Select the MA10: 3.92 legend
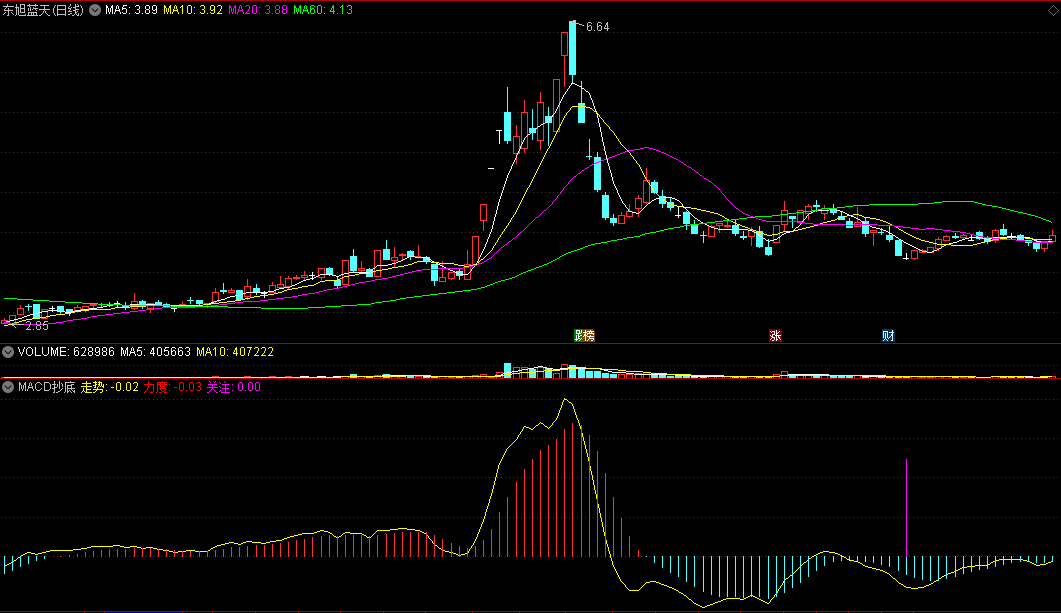The image size is (1061, 613). [193, 10]
